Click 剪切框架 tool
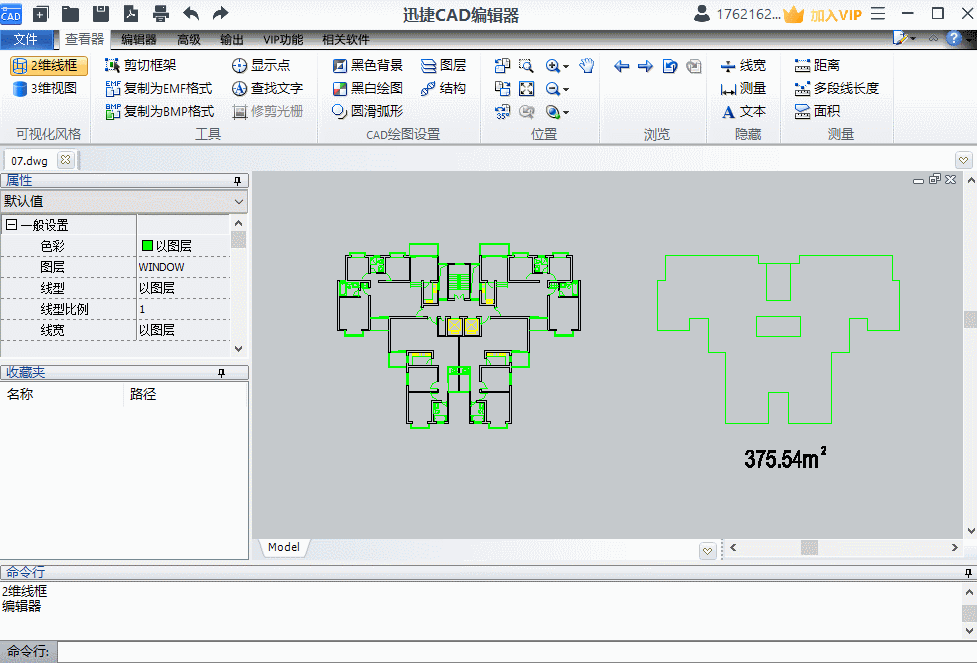The height and width of the screenshot is (663, 977). pos(141,65)
